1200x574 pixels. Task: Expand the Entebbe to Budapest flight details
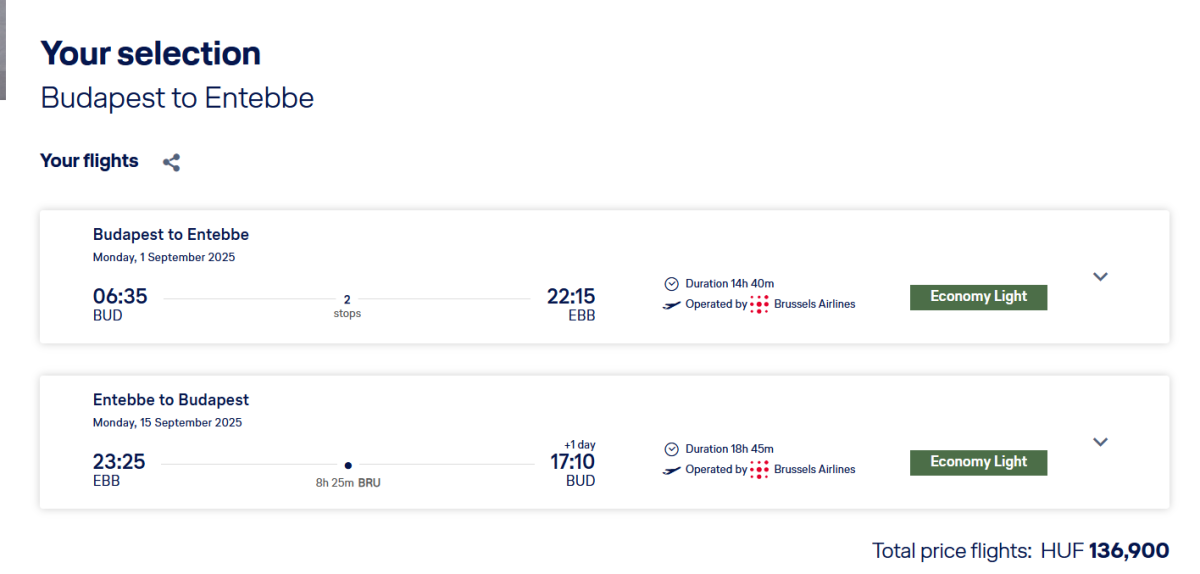1100,442
